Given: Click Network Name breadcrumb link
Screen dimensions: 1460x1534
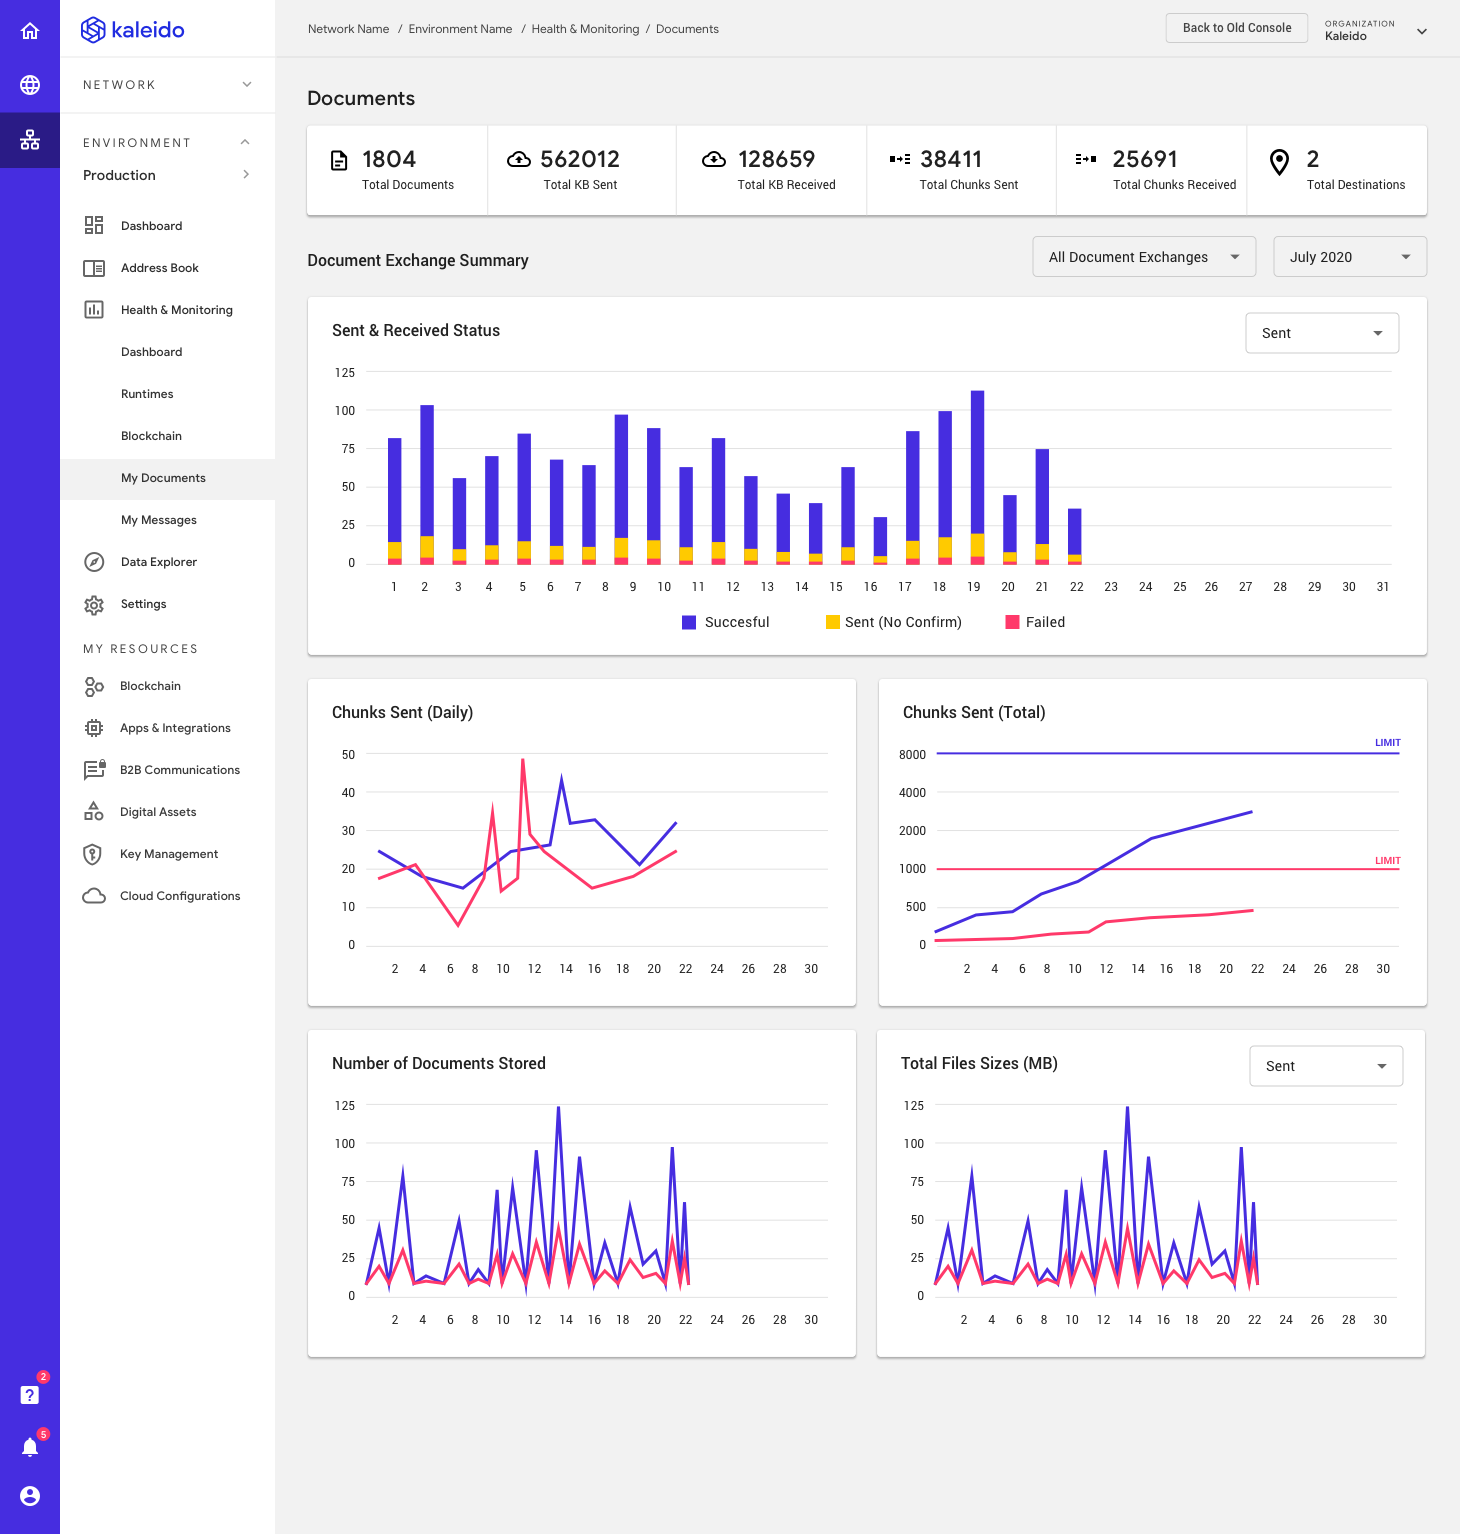Looking at the screenshot, I should (348, 29).
